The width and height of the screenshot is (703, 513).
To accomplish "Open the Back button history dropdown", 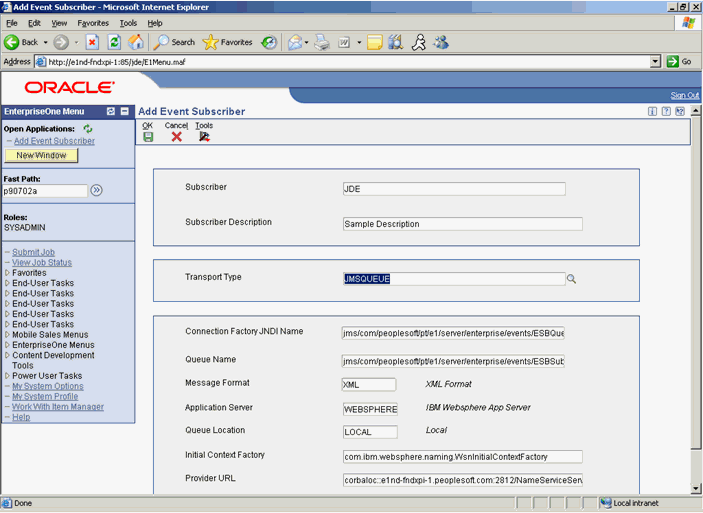I will (45, 43).
